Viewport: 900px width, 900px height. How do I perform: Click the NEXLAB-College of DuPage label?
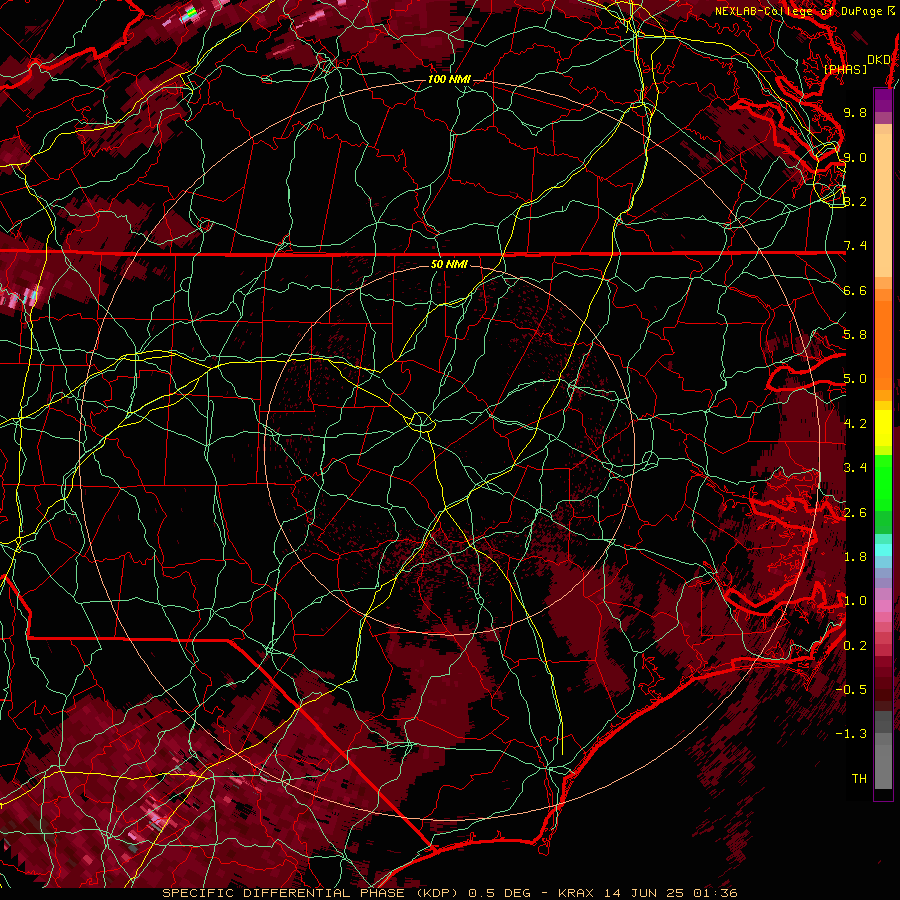[804, 11]
